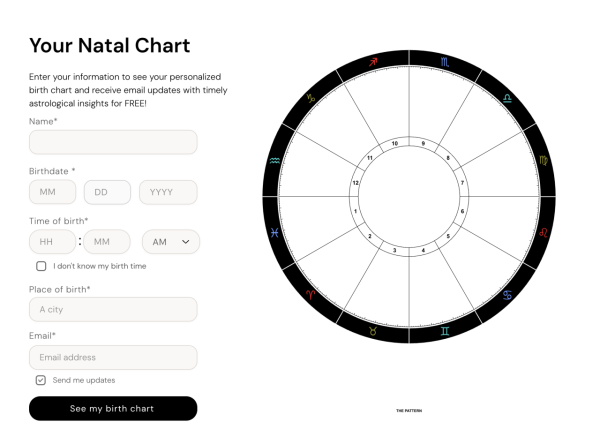Select the Libra symbol on chart ring
This screenshot has height=437, width=600.
pyautogui.click(x=507, y=98)
